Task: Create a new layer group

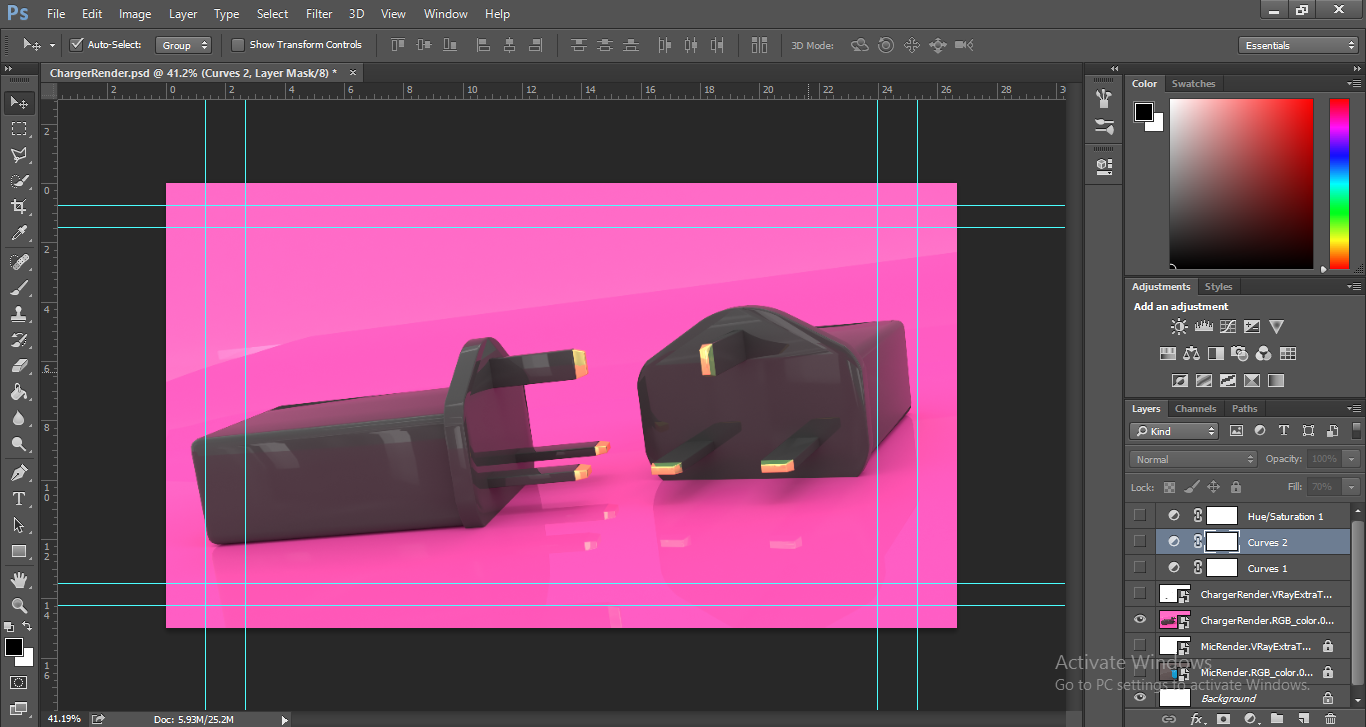Action: click(x=1277, y=719)
